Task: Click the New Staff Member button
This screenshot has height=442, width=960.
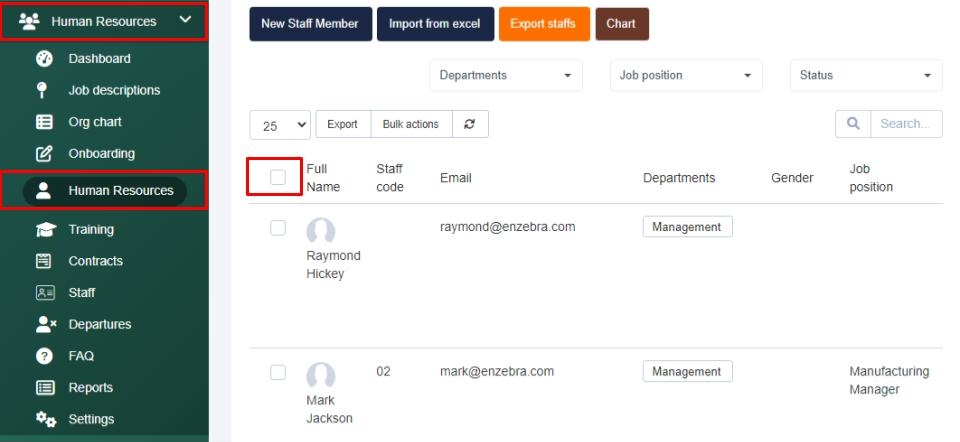Action: [309, 24]
